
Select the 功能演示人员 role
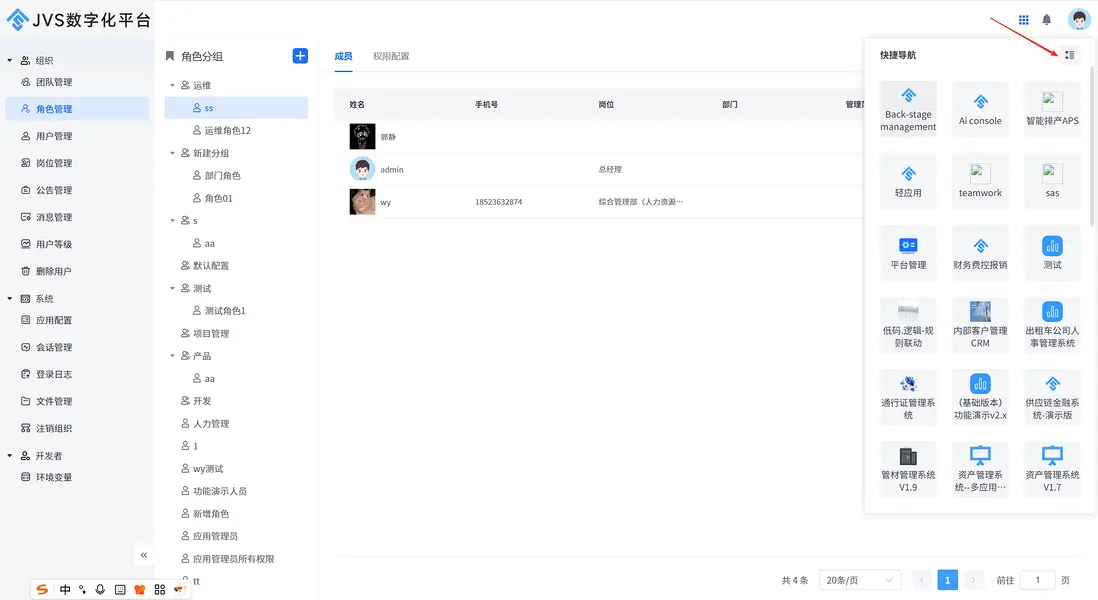236,491
